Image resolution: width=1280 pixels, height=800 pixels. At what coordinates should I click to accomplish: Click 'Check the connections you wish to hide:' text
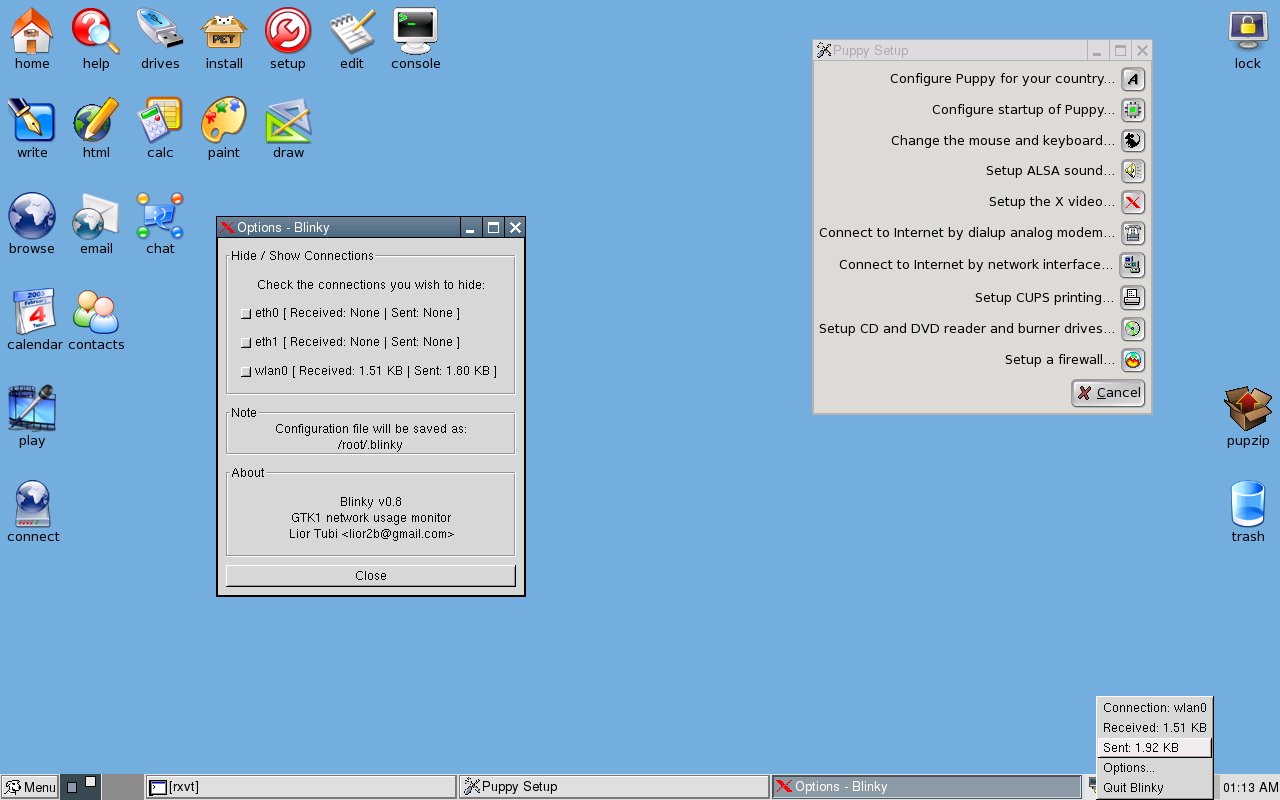(x=371, y=285)
